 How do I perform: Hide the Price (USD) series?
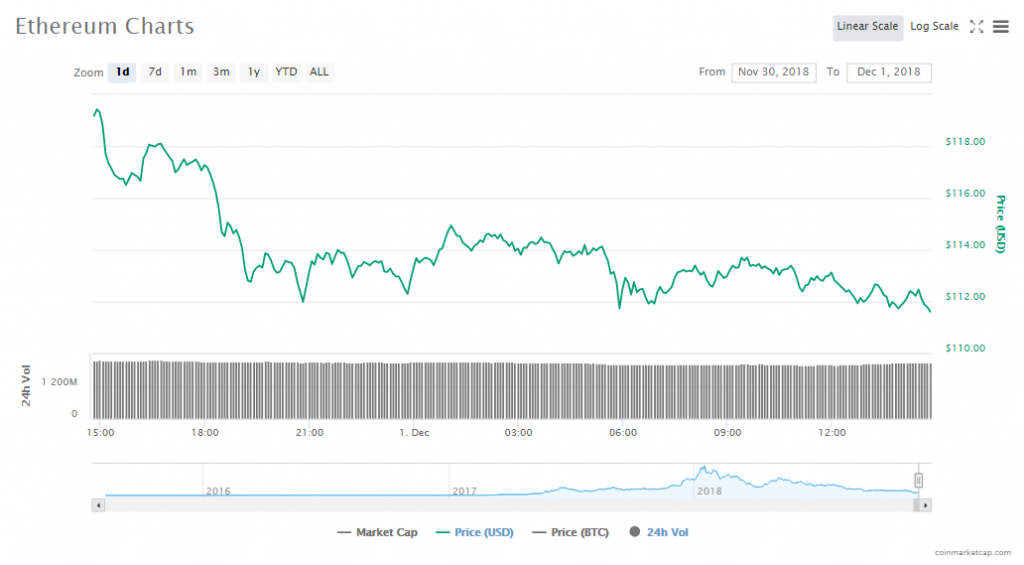[x=475, y=533]
